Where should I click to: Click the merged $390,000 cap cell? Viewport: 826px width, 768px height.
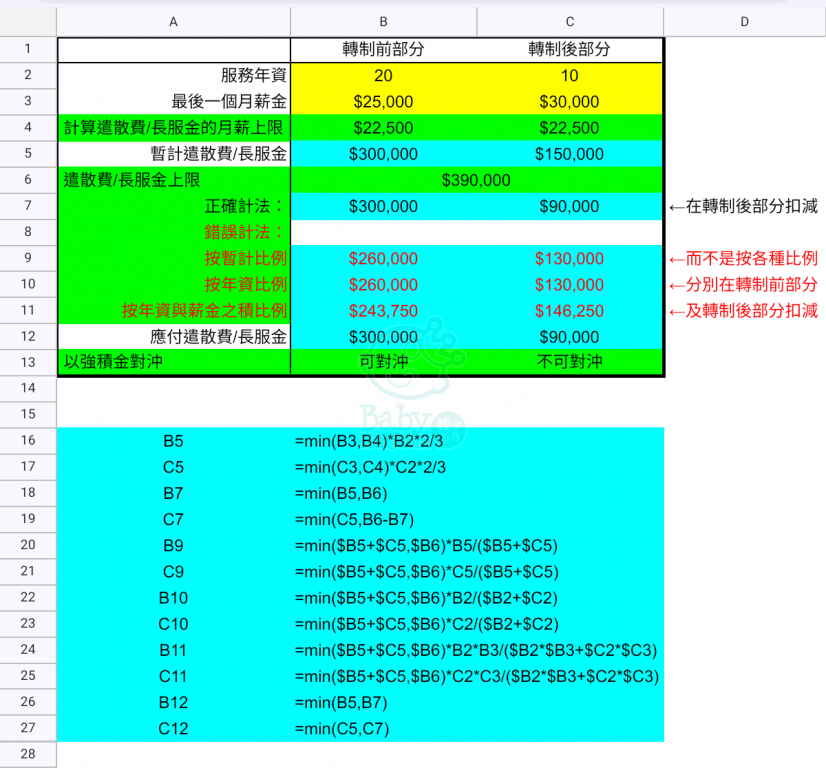pyautogui.click(x=476, y=180)
